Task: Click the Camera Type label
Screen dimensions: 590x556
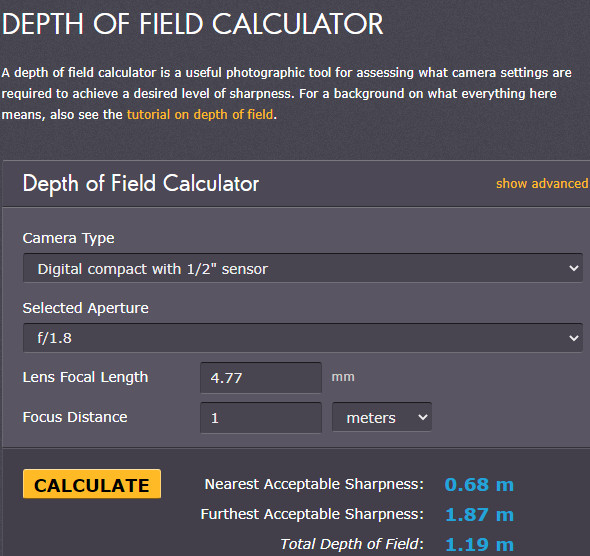Action: click(x=68, y=239)
